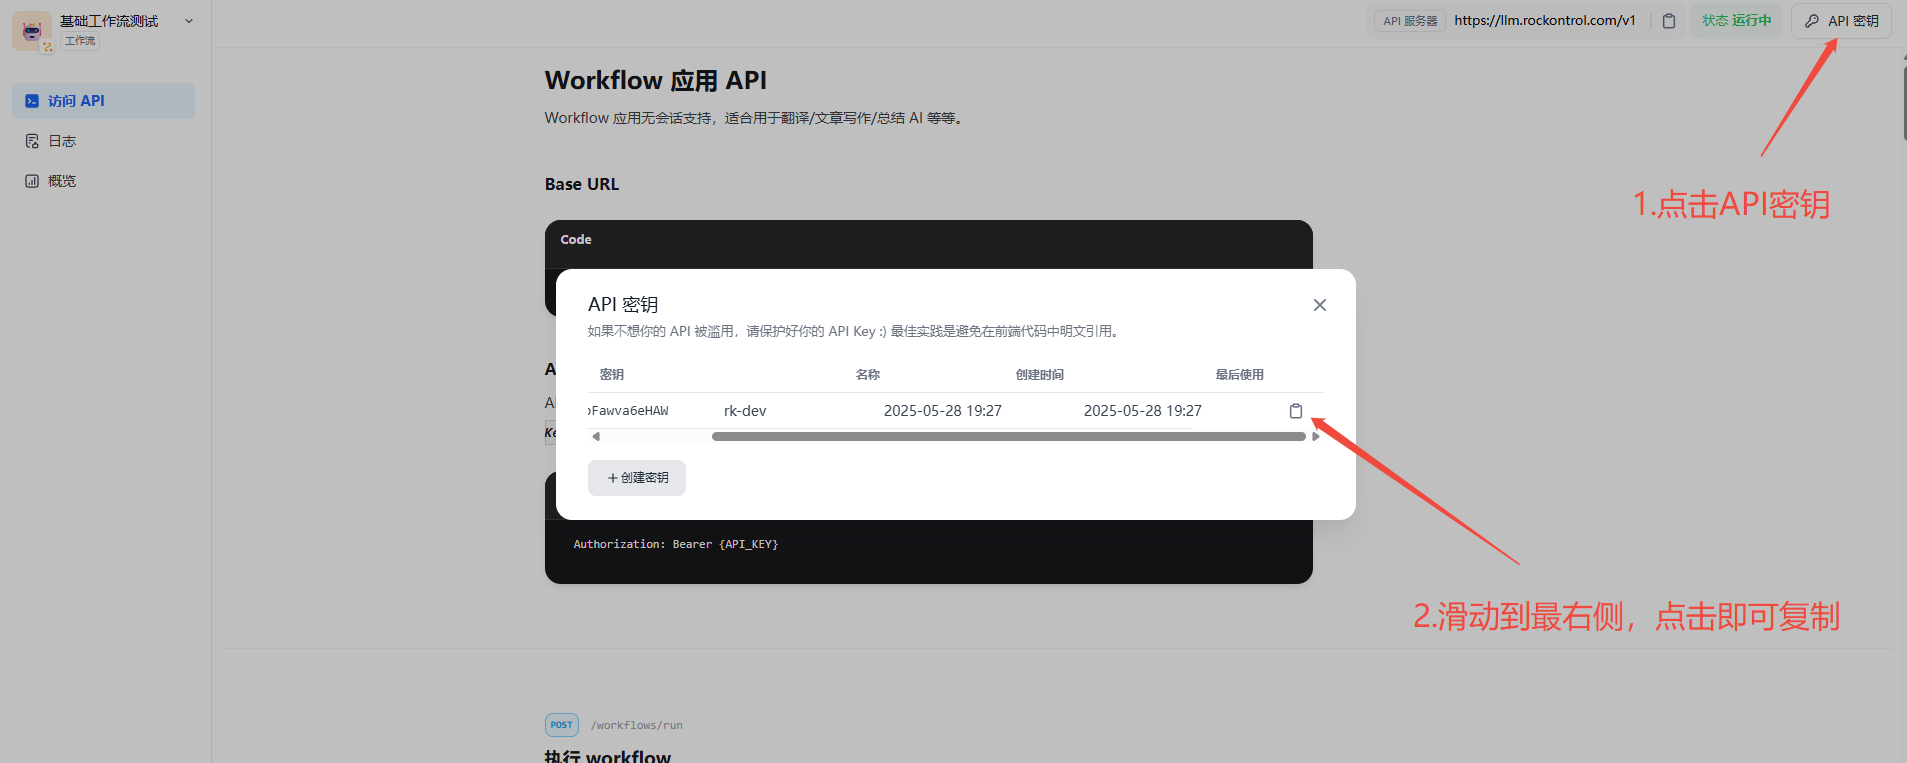
Task: Click the left arrow of key table scrollbar
Action: [596, 436]
